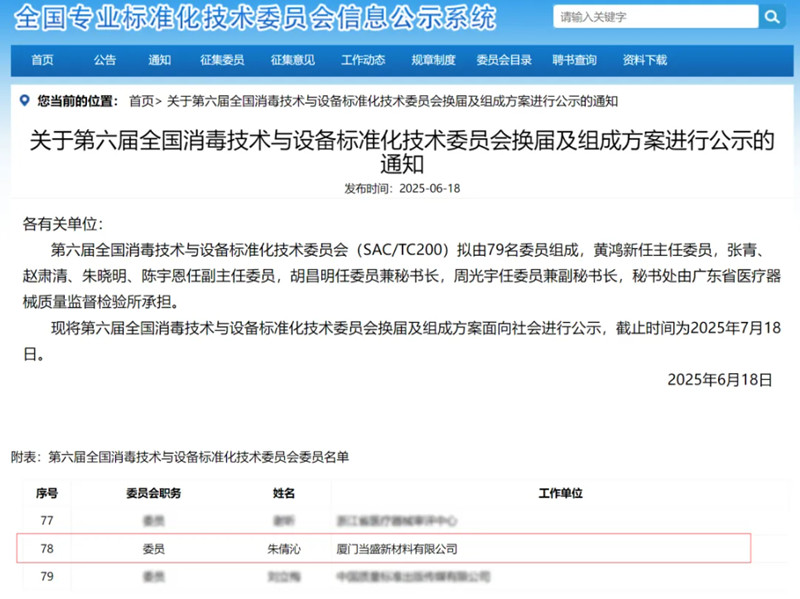This screenshot has width=800, height=599.
Task: Select the 规章制度 menu item
Action: (434, 60)
